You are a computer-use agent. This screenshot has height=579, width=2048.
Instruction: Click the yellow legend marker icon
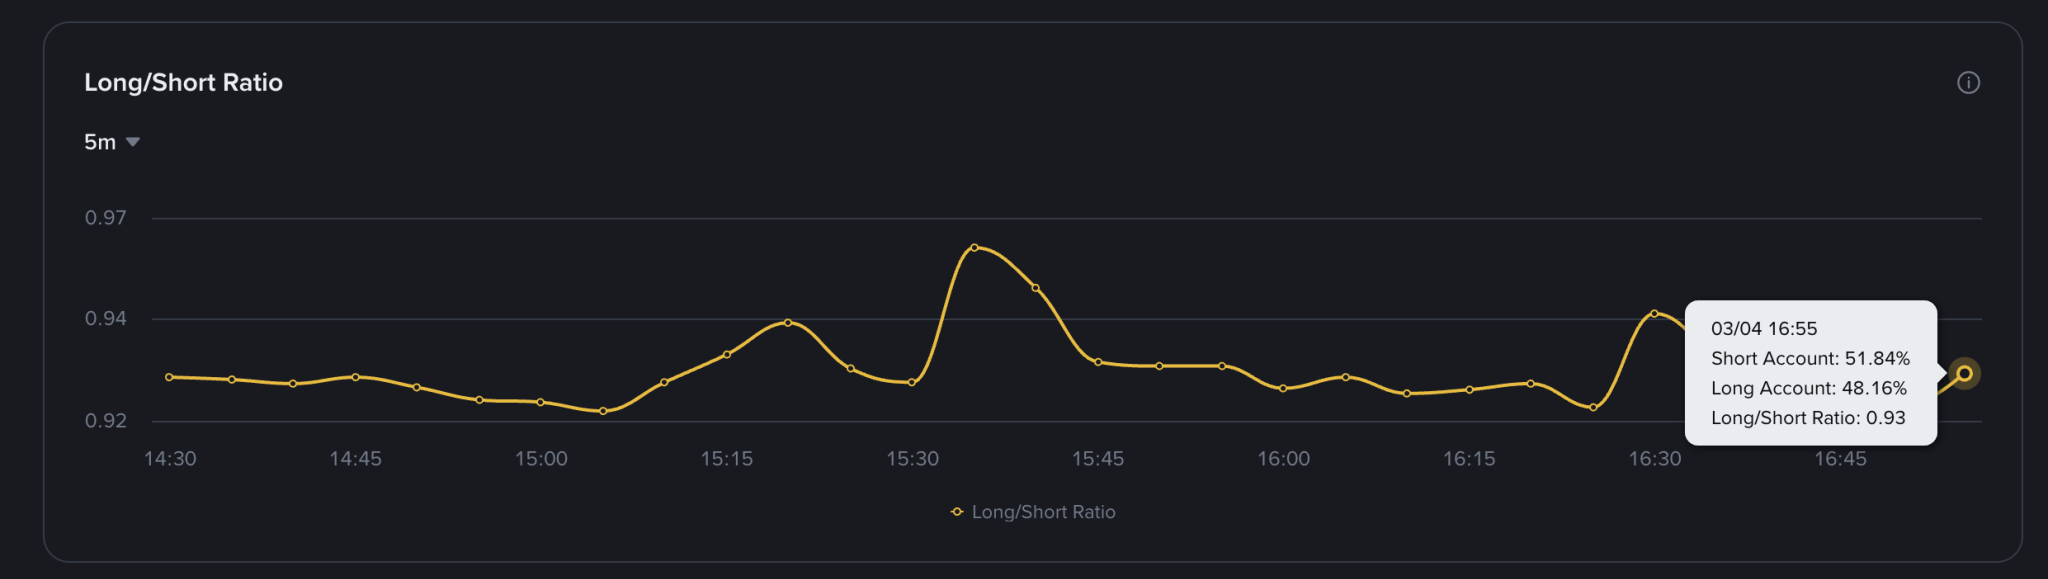957,512
